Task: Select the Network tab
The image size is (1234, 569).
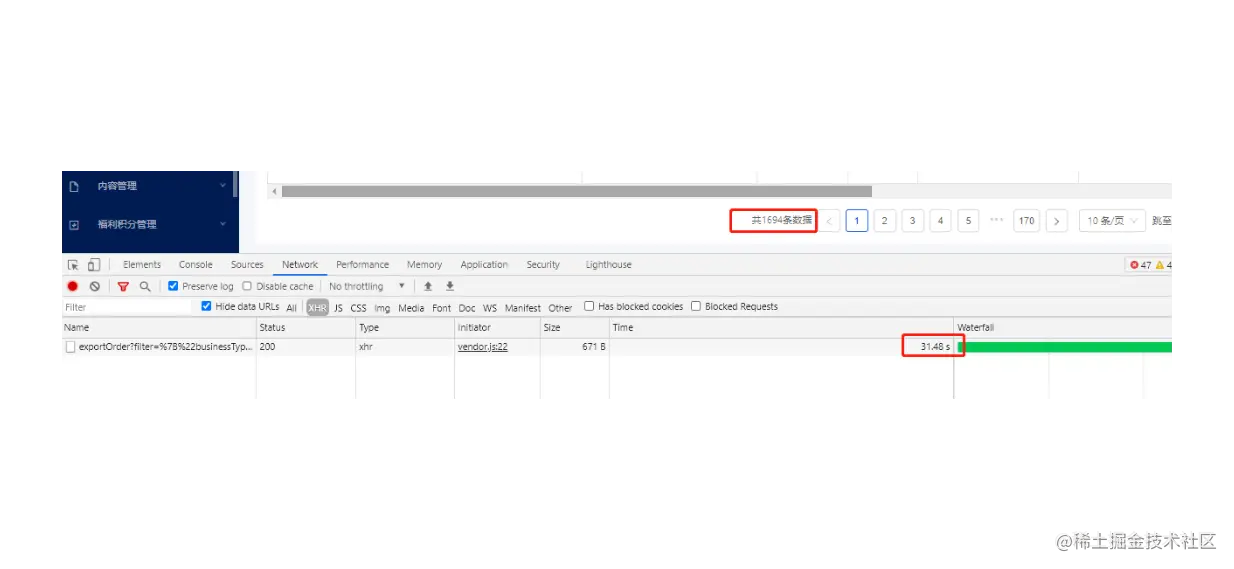Action: (x=300, y=265)
